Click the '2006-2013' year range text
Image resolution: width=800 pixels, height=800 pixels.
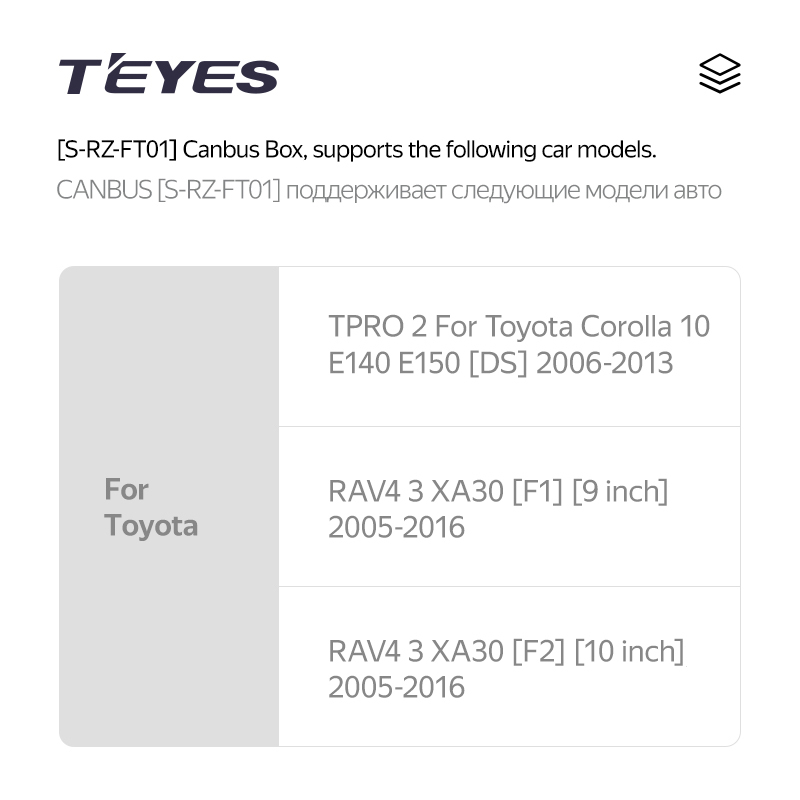(x=604, y=363)
